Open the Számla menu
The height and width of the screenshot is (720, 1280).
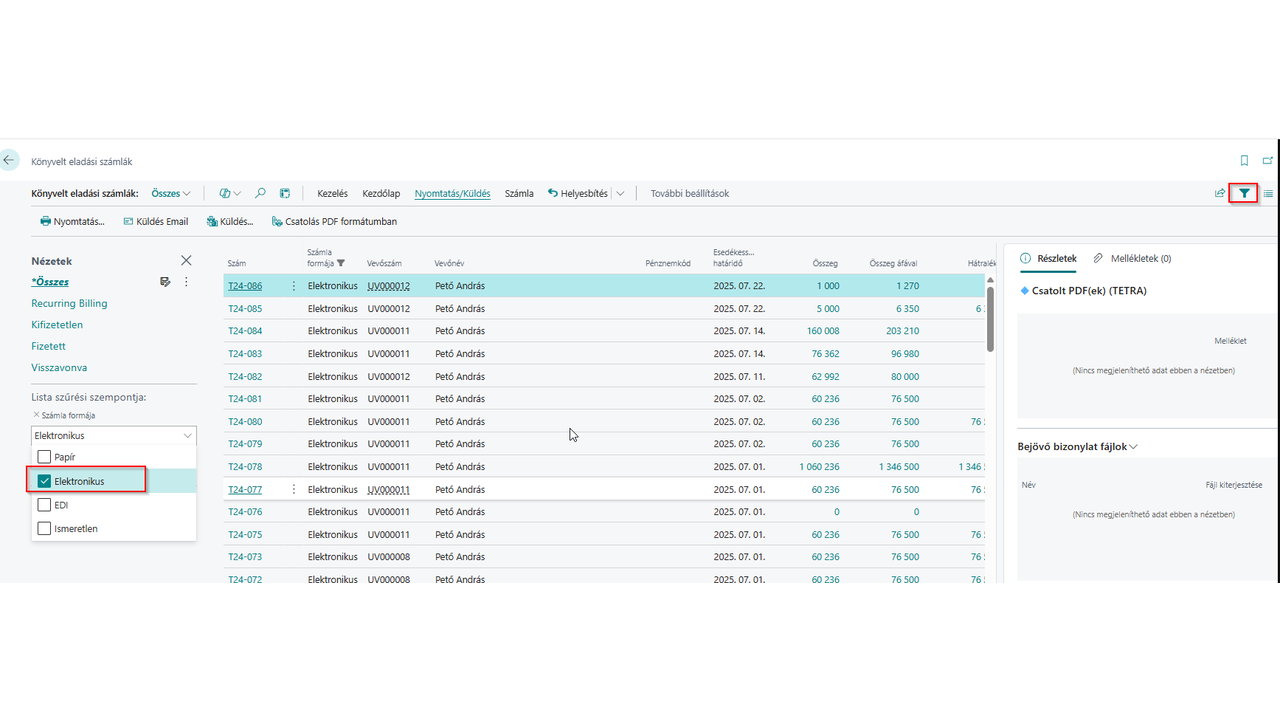(519, 193)
